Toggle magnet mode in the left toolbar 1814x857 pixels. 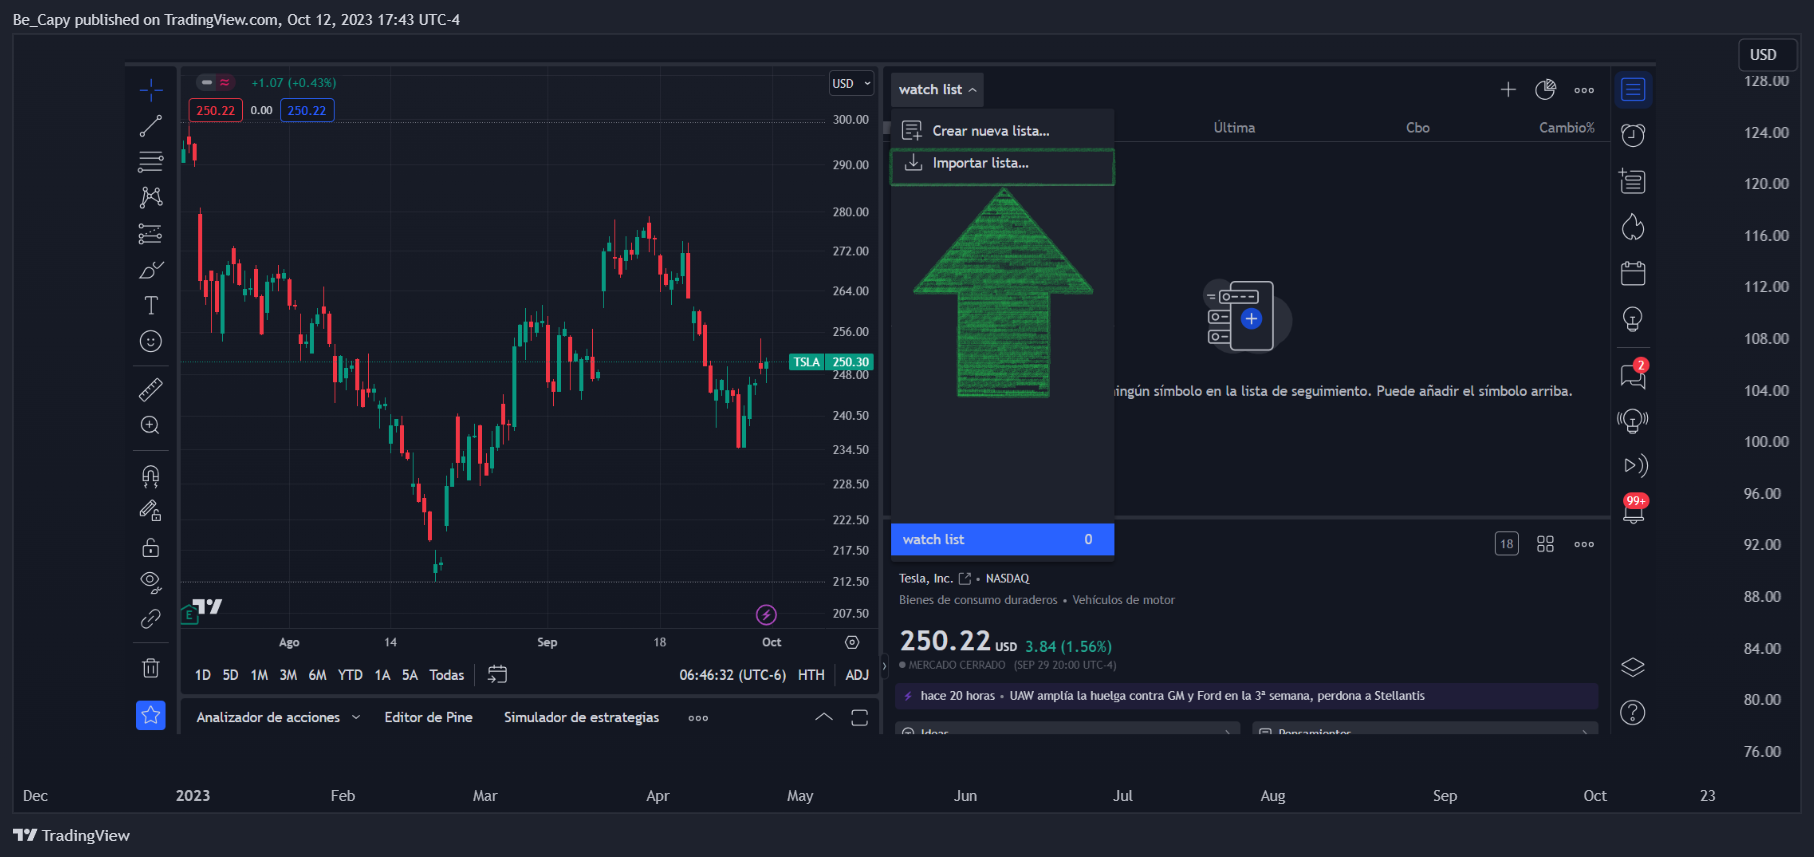pyautogui.click(x=151, y=475)
